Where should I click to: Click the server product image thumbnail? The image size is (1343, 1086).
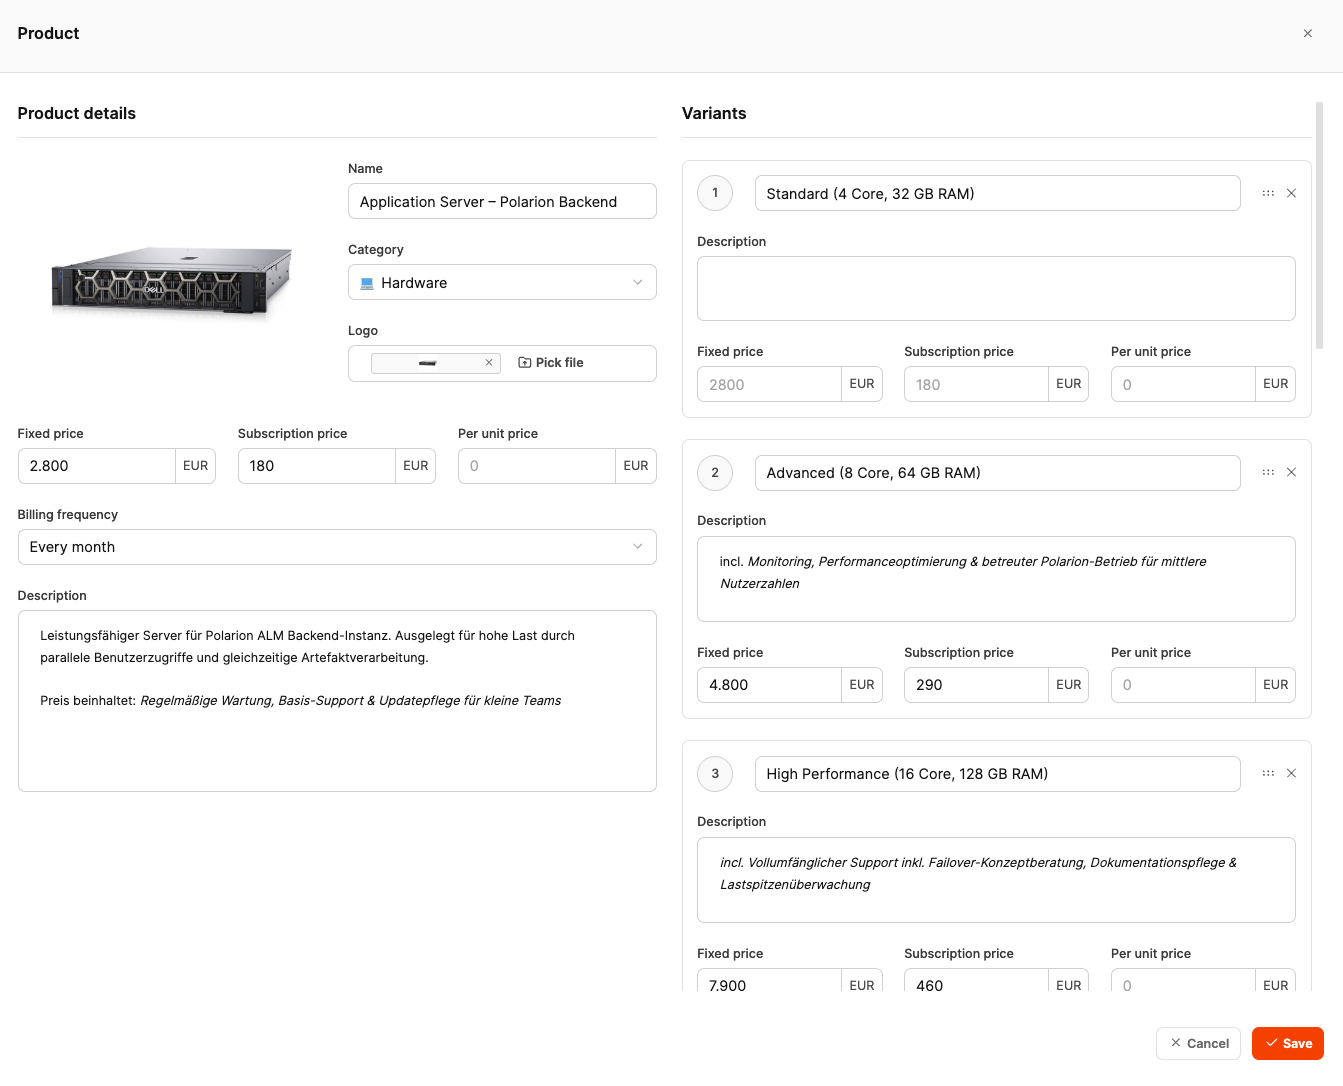pyautogui.click(x=172, y=281)
